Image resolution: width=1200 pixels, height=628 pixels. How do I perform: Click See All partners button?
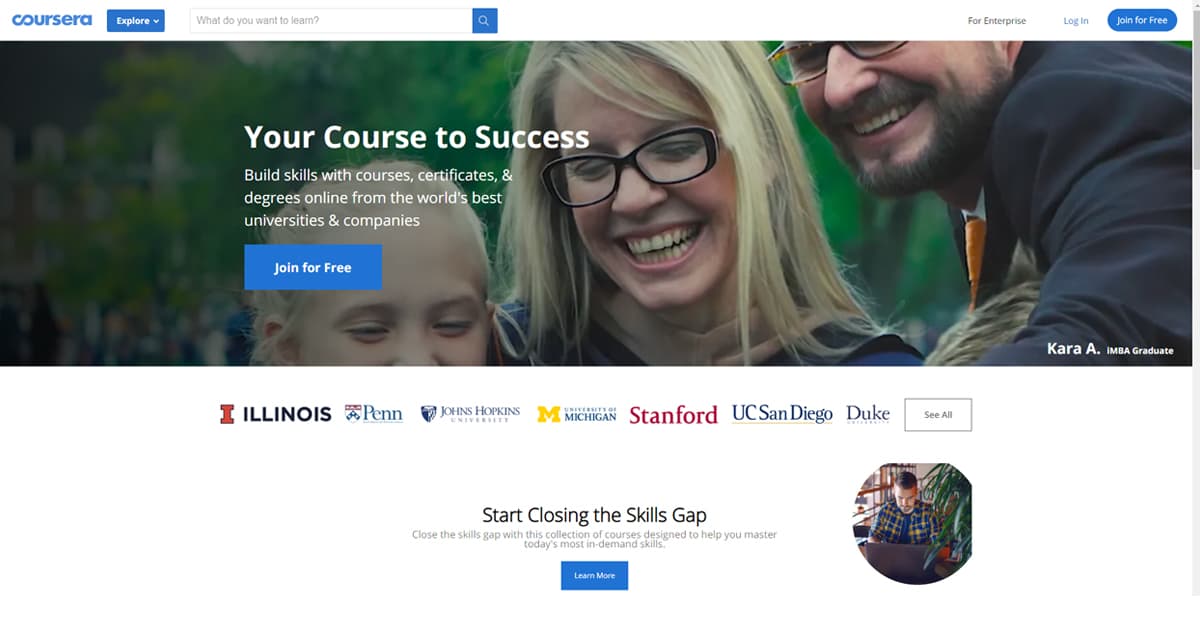coord(938,414)
